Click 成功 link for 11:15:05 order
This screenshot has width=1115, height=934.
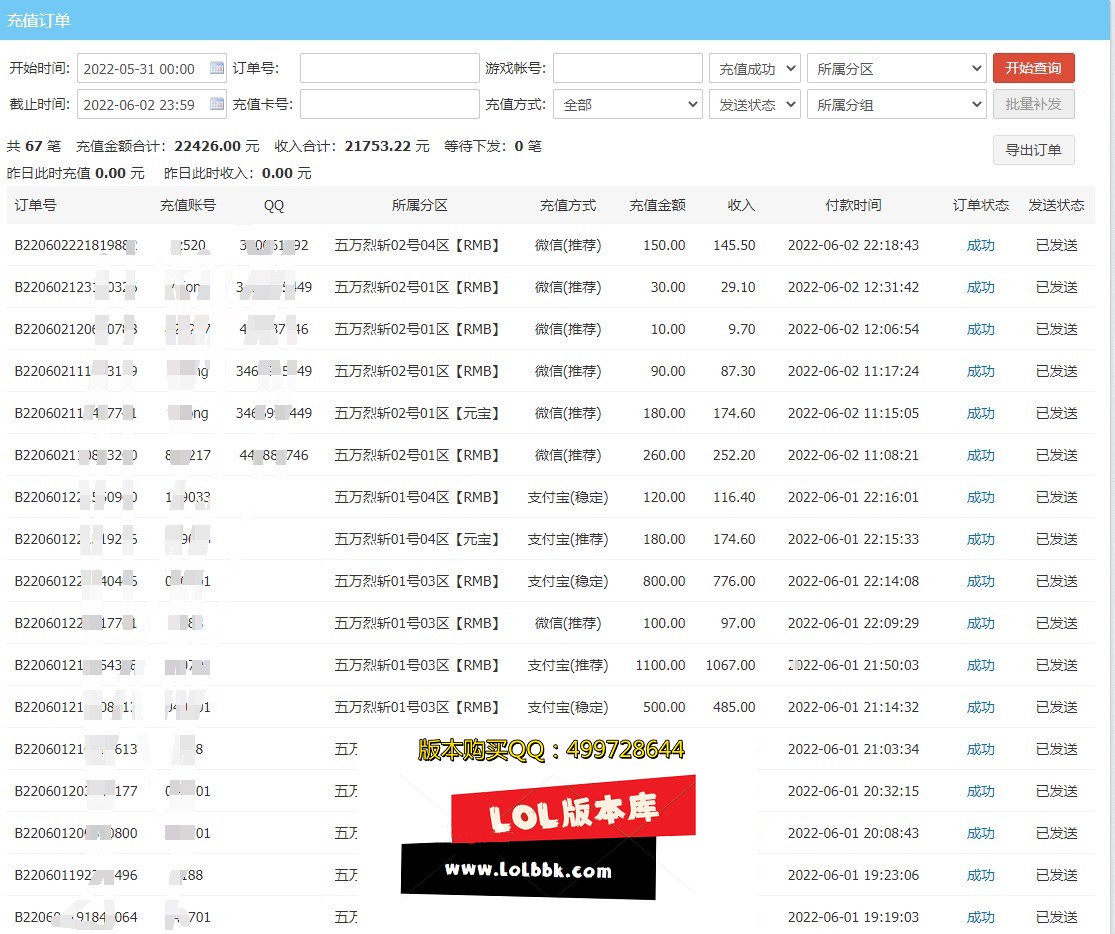(981, 413)
